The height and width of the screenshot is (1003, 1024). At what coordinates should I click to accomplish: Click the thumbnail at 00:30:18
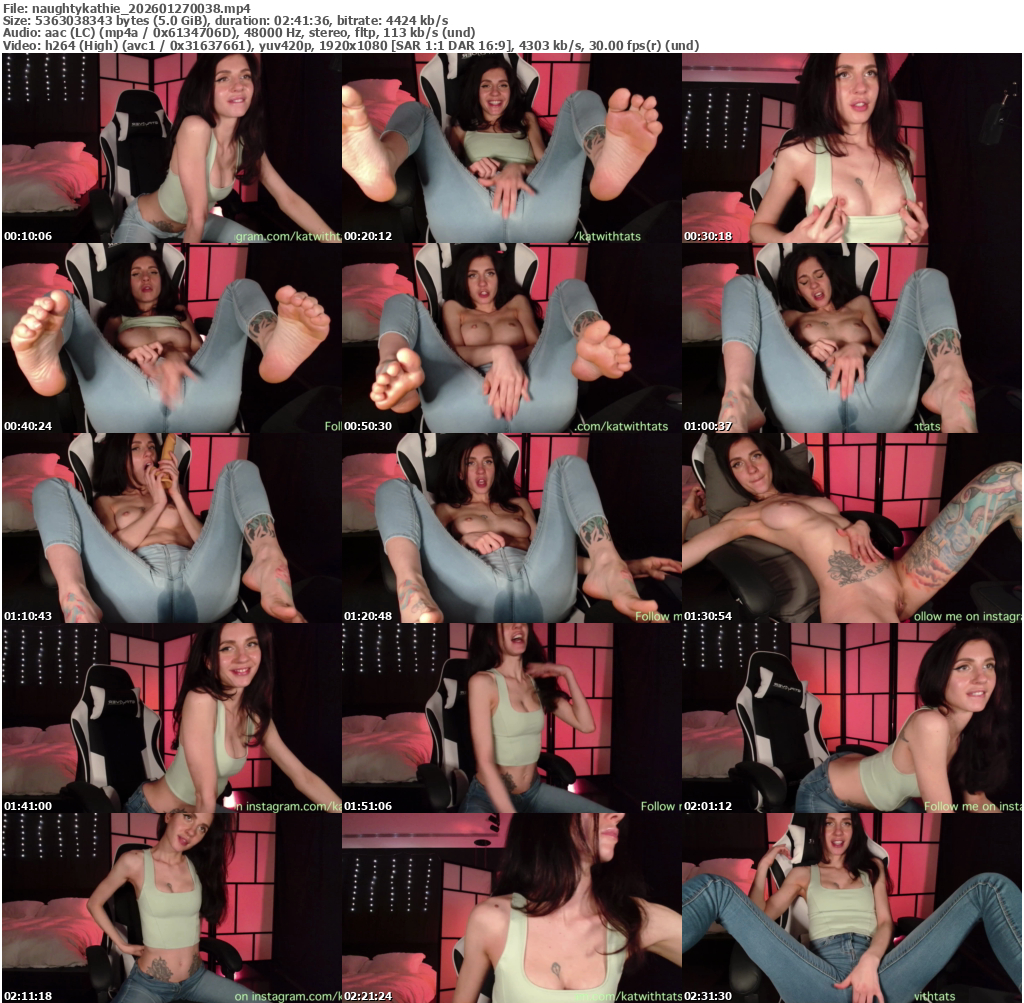851,148
